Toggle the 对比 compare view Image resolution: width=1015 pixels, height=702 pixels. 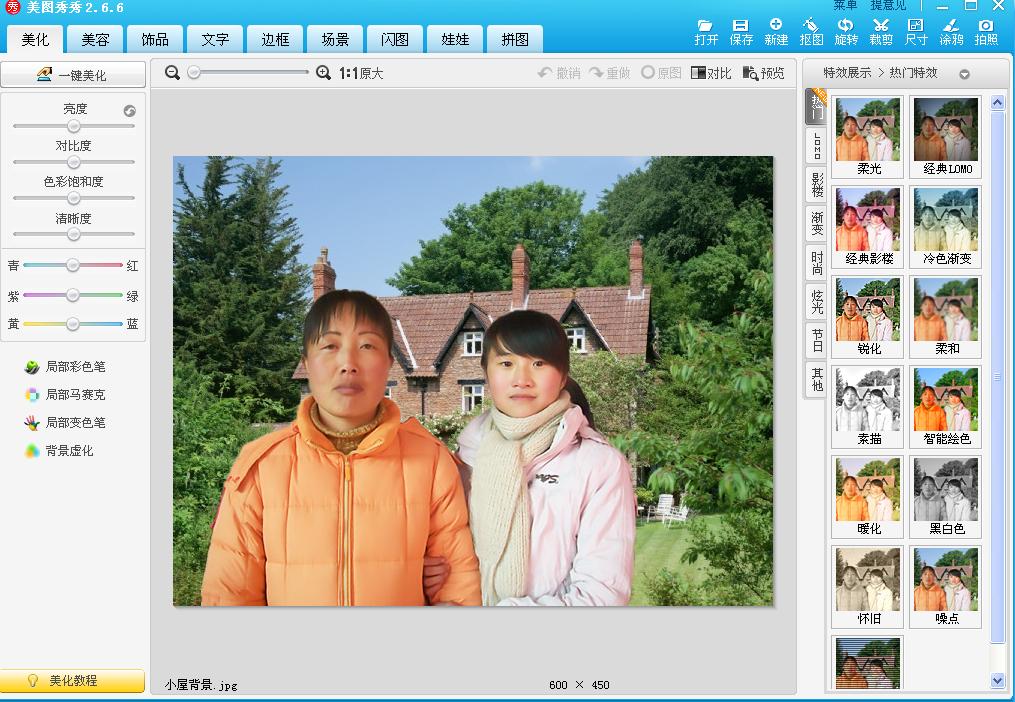(x=711, y=73)
